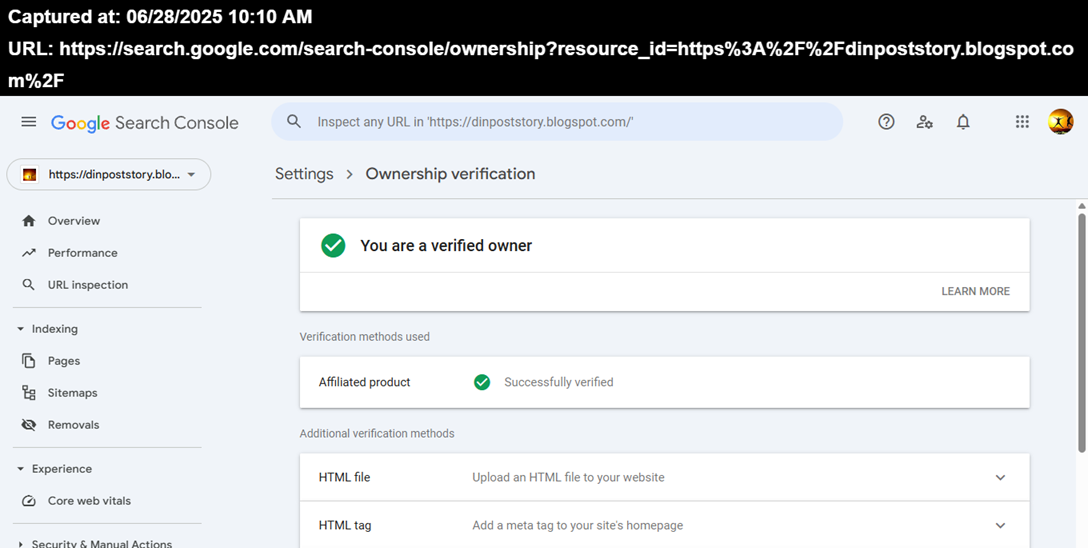Click the Removals crossed-eye icon
Screen dimensions: 1088x548
(28, 425)
